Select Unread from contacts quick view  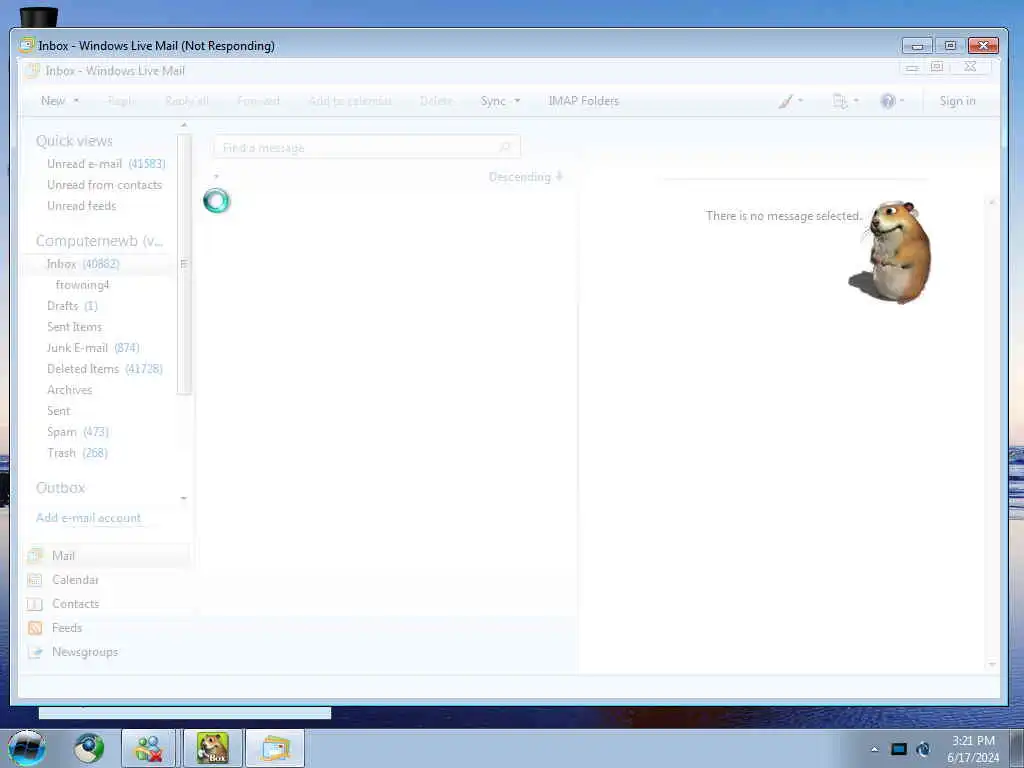104,185
